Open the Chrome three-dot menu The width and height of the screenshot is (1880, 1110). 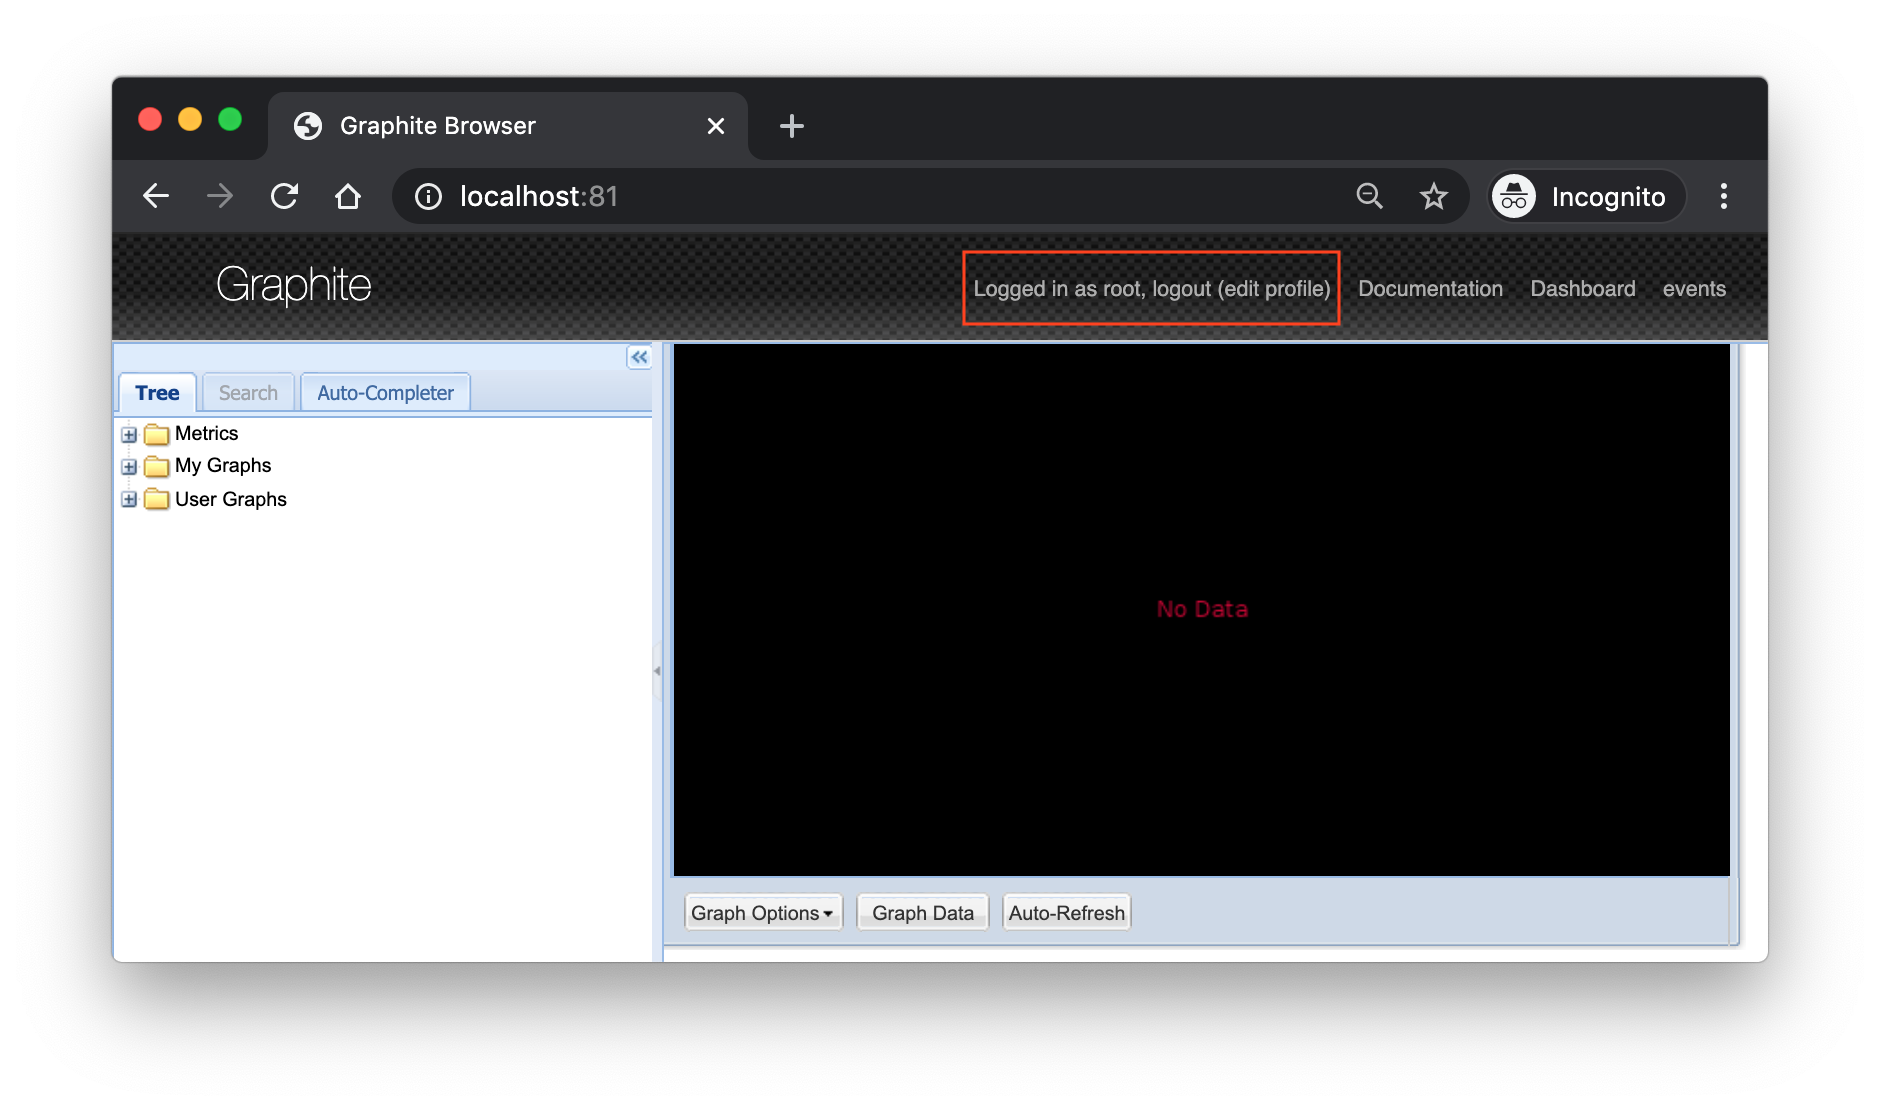coord(1724,196)
